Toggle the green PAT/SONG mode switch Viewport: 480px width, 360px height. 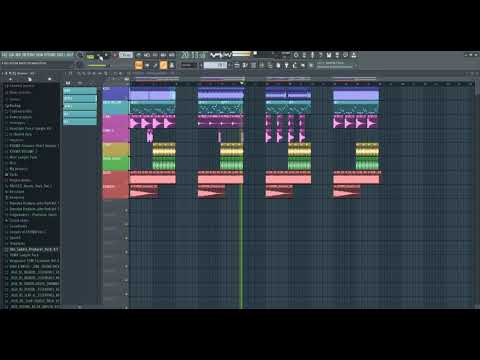90,57
